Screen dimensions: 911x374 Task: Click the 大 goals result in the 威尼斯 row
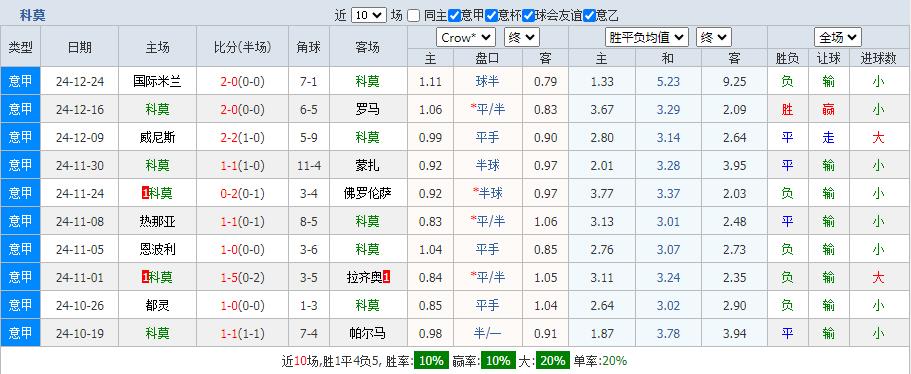coord(878,137)
